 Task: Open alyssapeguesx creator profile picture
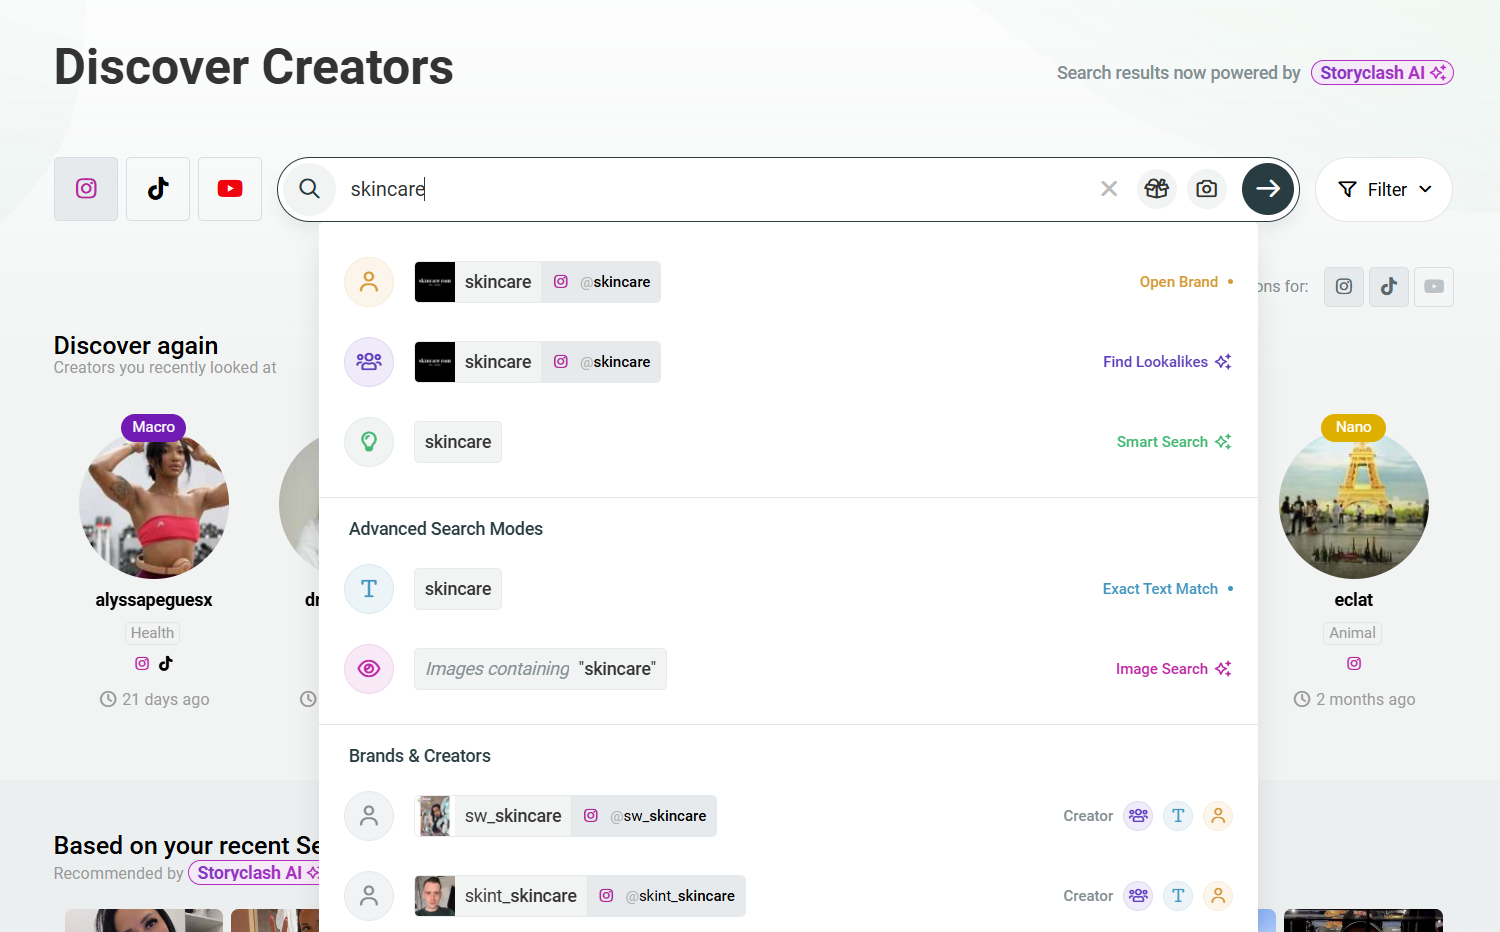153,503
